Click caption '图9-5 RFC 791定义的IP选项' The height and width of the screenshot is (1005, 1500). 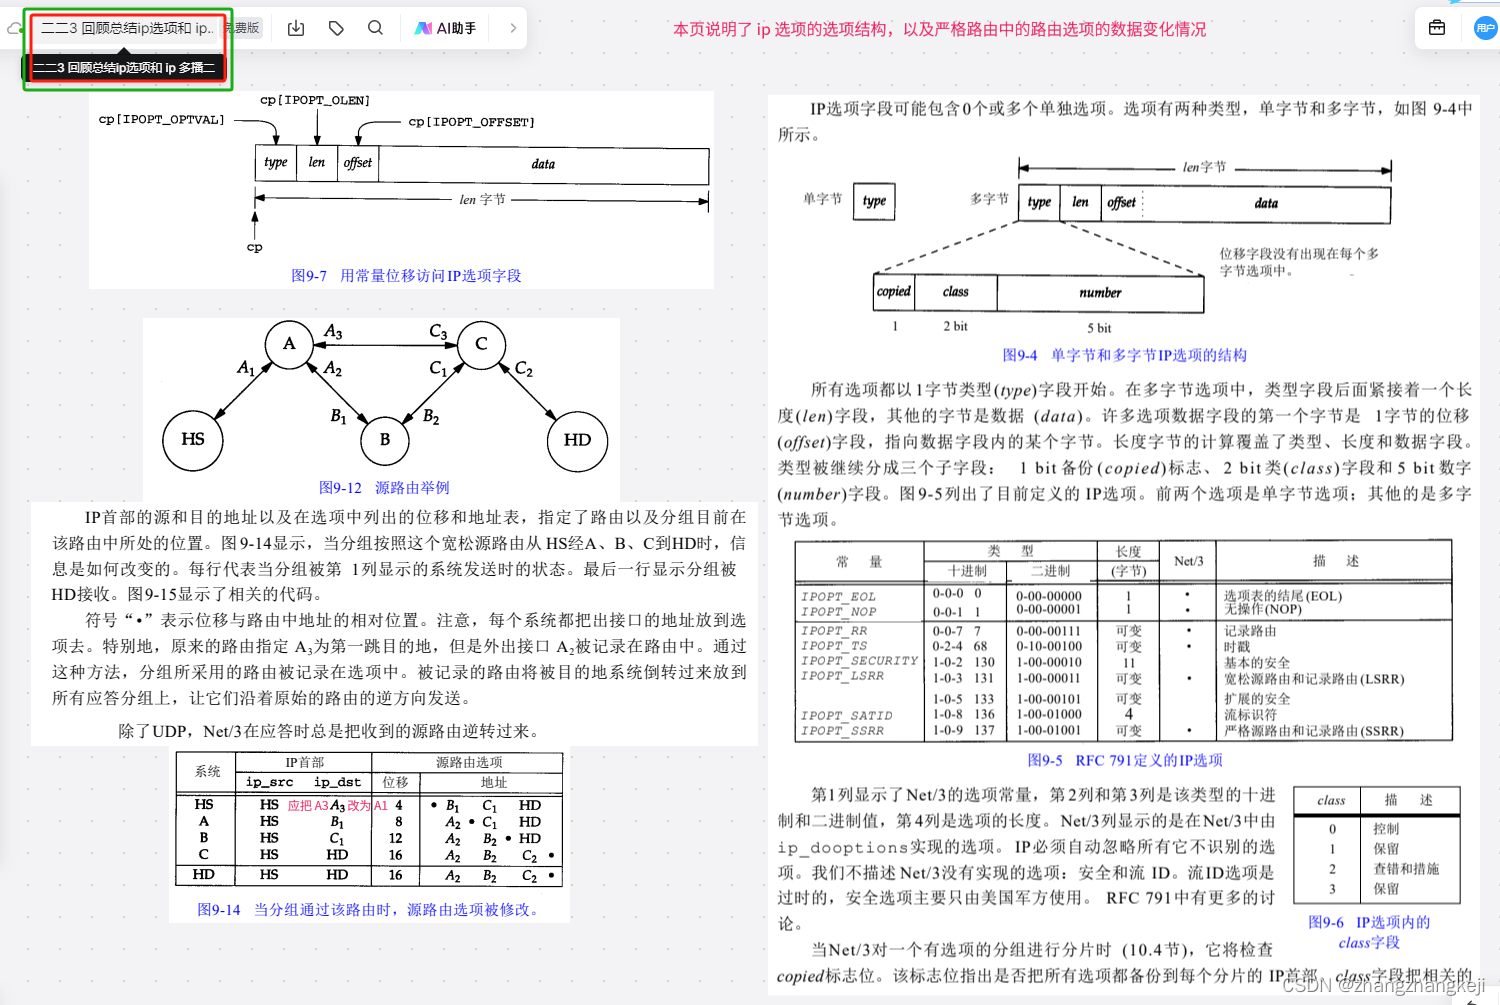click(x=1125, y=760)
